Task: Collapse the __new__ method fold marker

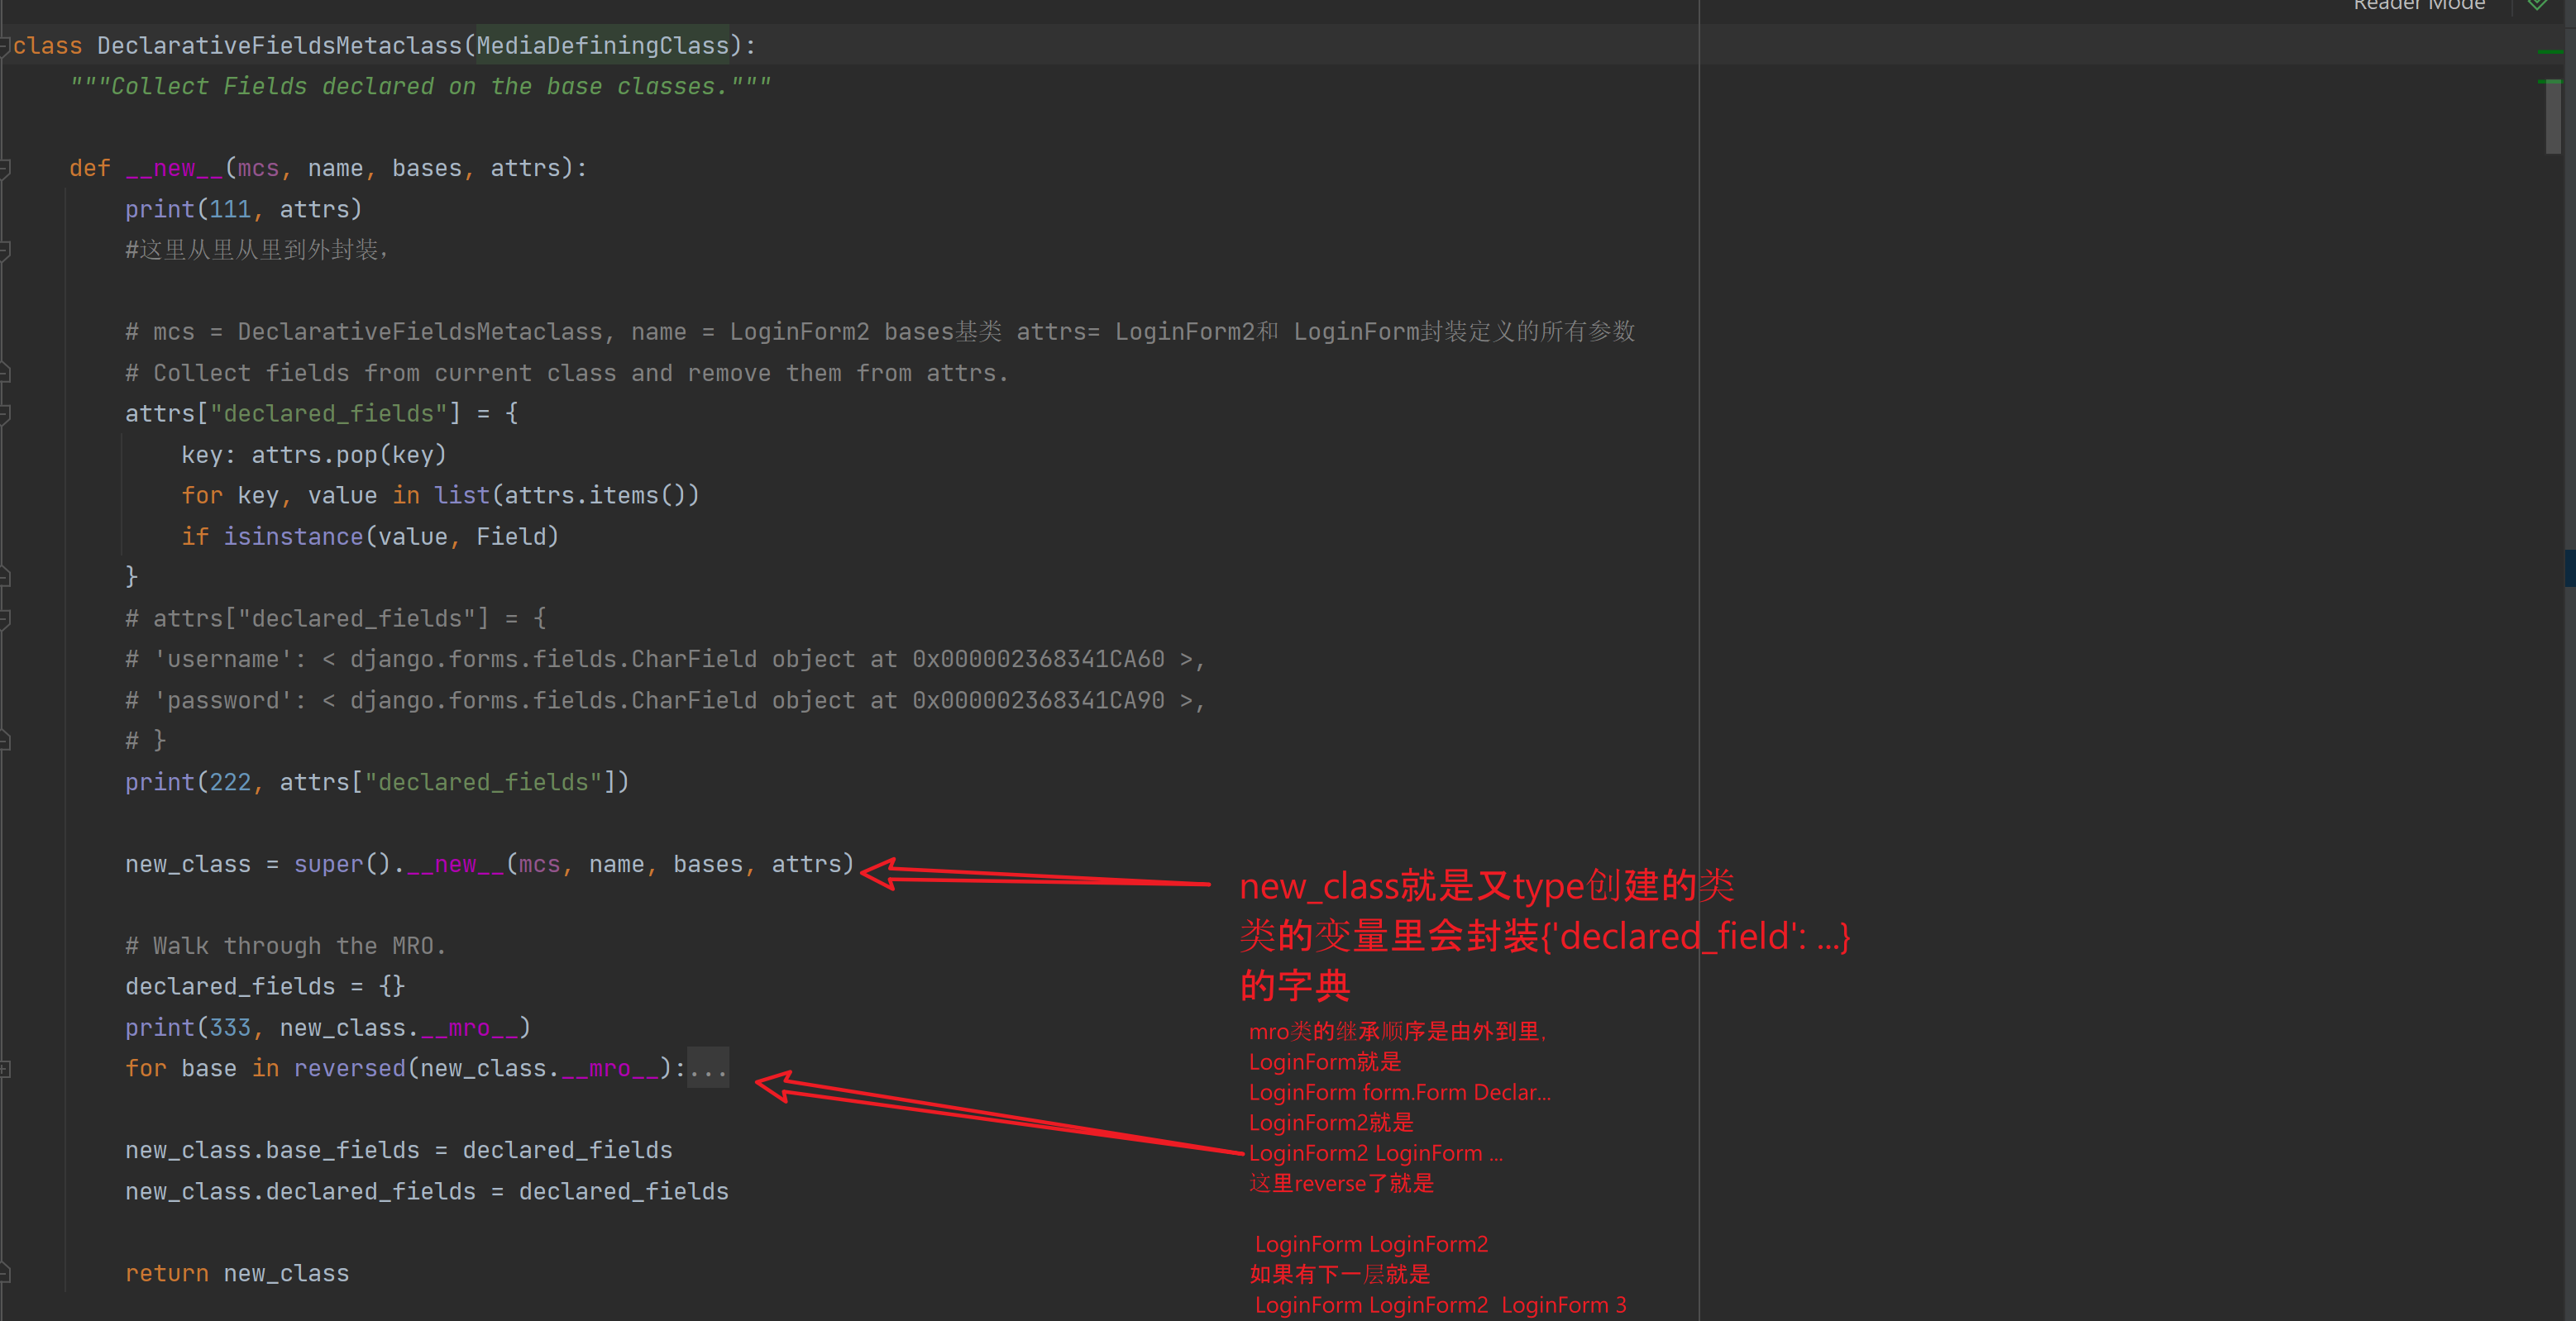Action: 5,168
